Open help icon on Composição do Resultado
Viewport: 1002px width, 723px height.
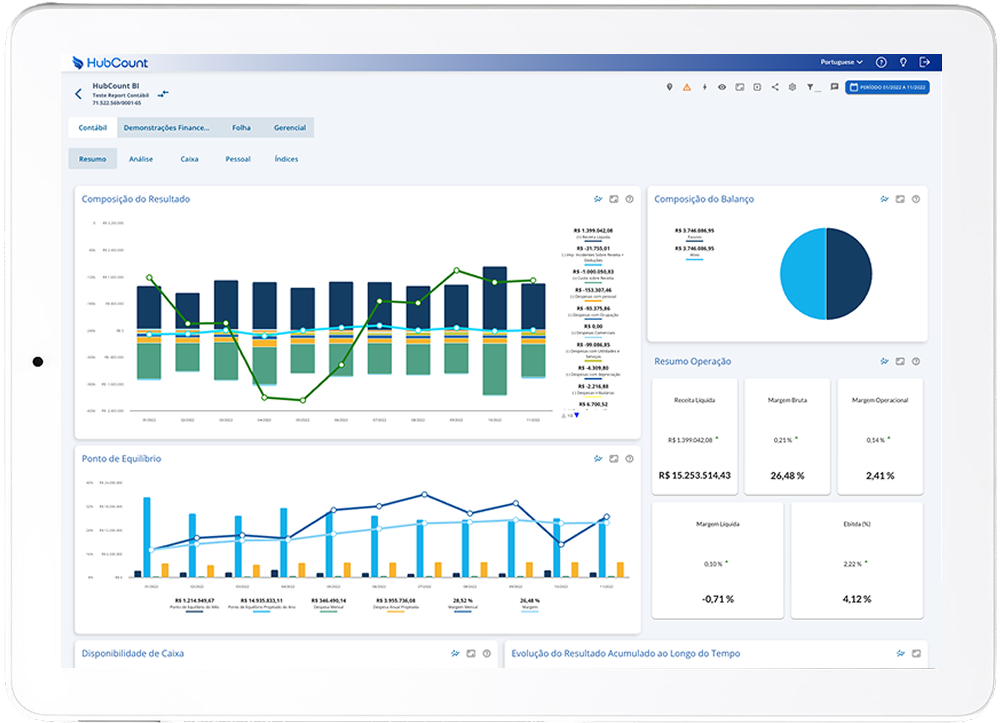coord(629,199)
